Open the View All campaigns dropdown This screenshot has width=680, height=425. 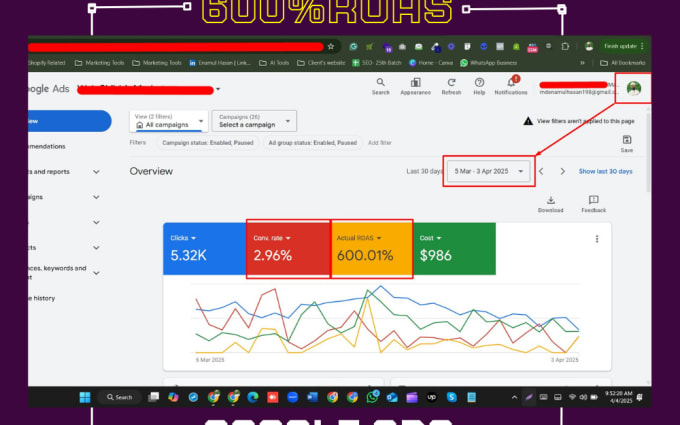[x=169, y=121]
